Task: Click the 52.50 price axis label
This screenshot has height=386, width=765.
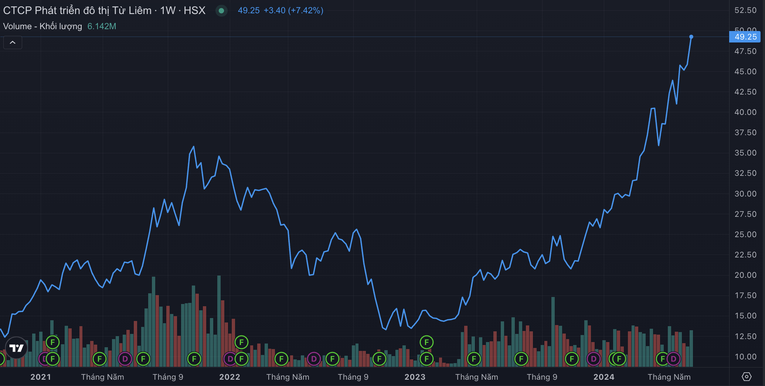Action: (745, 10)
